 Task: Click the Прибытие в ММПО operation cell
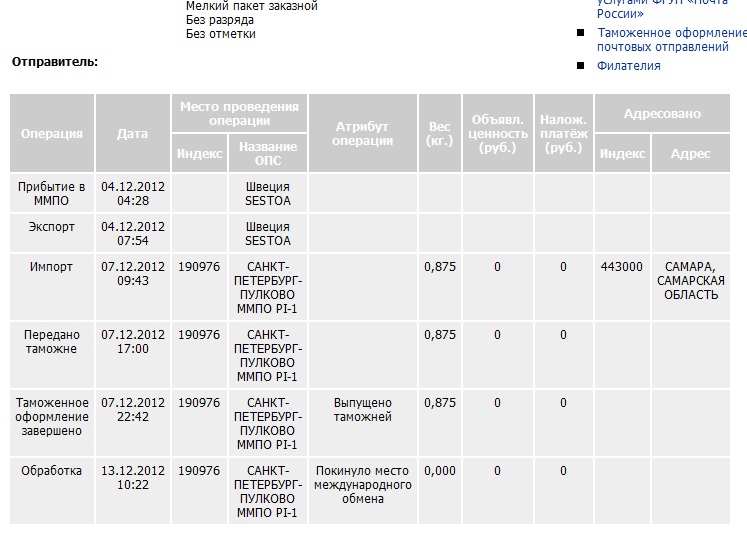coord(52,193)
